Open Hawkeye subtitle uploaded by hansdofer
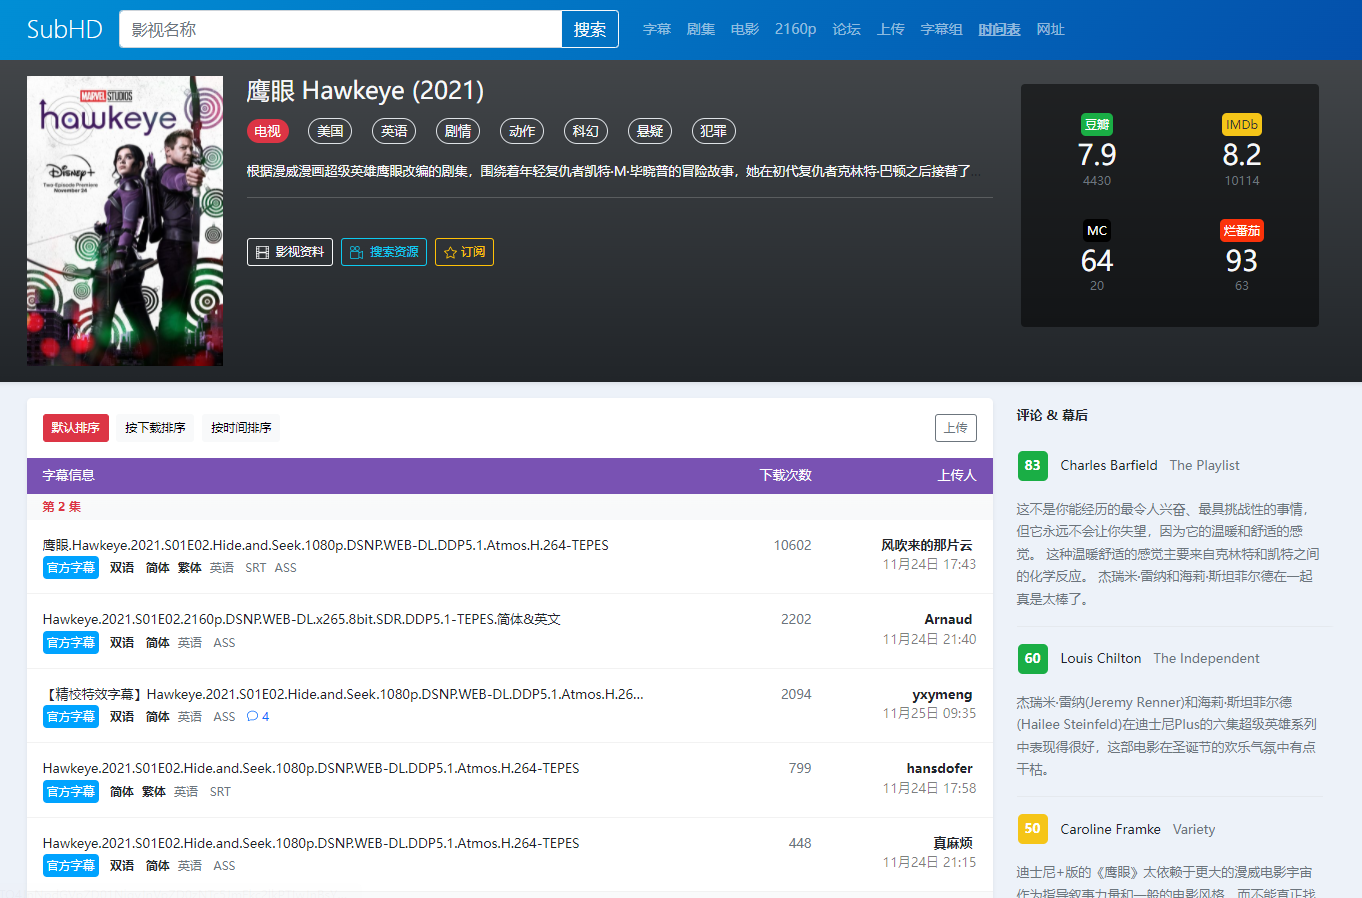The image size is (1362, 898). 311,768
